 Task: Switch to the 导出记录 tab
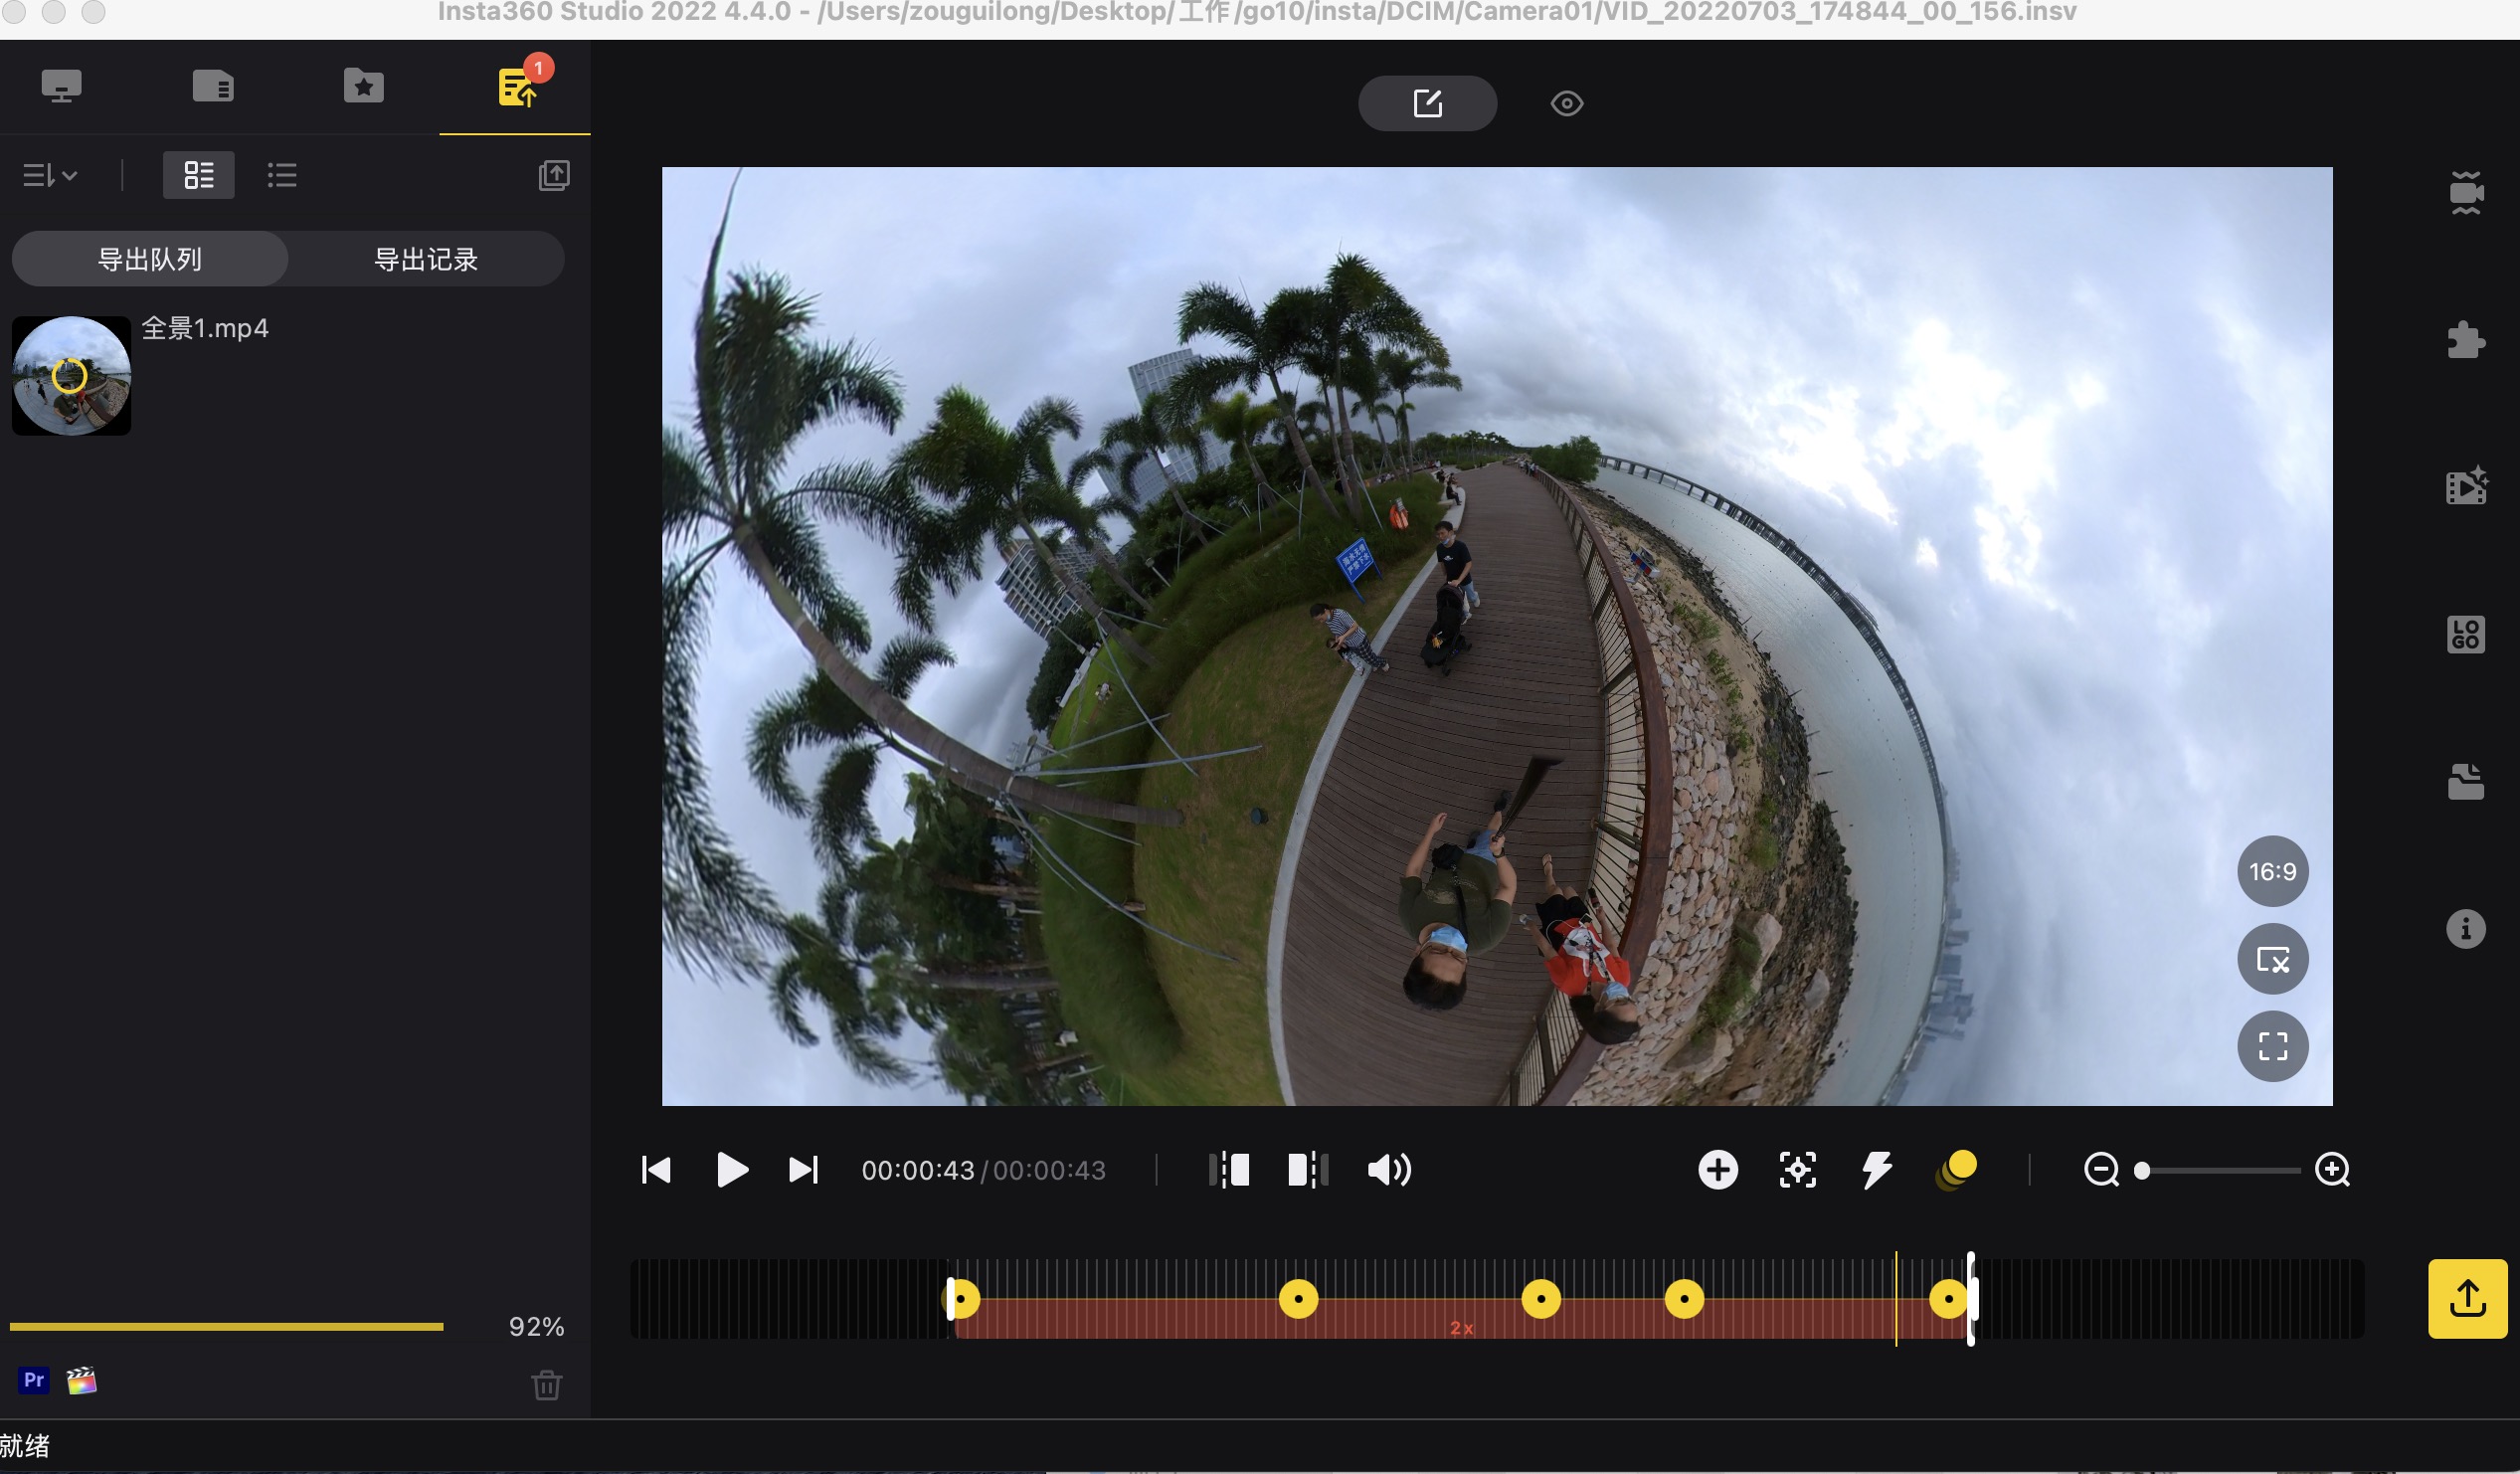click(425, 259)
